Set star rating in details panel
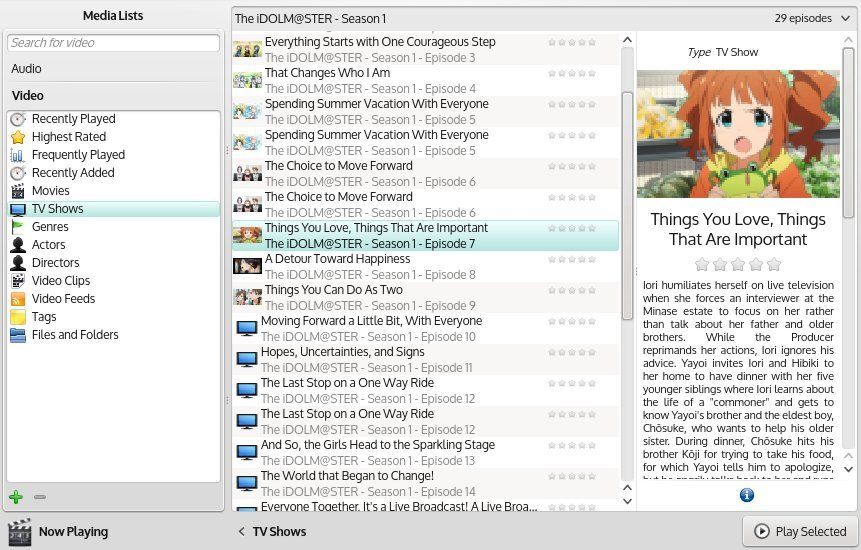The image size is (861, 550). [x=737, y=265]
